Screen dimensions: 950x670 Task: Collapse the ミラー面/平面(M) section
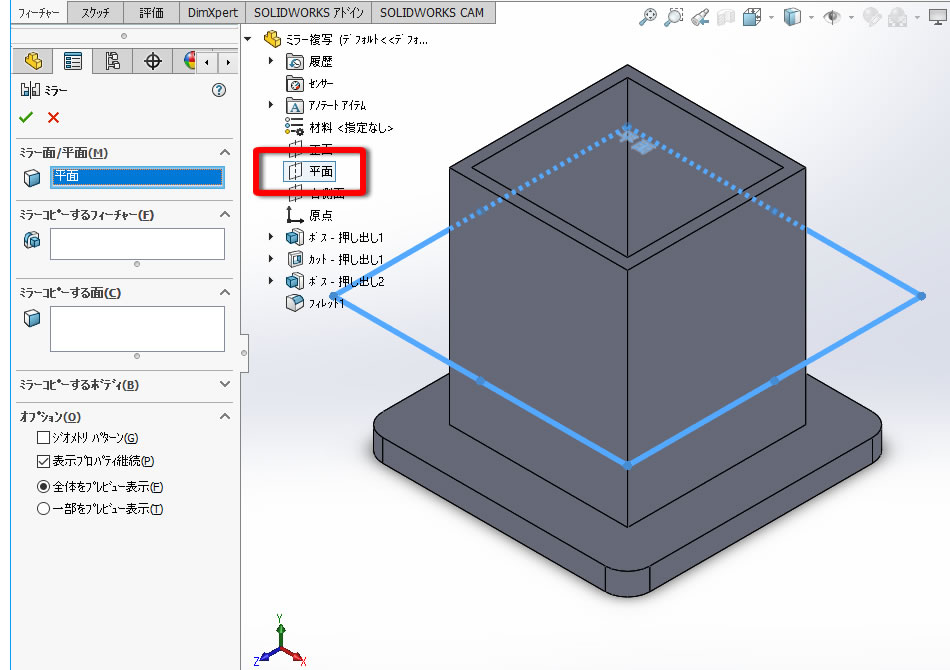click(x=225, y=153)
